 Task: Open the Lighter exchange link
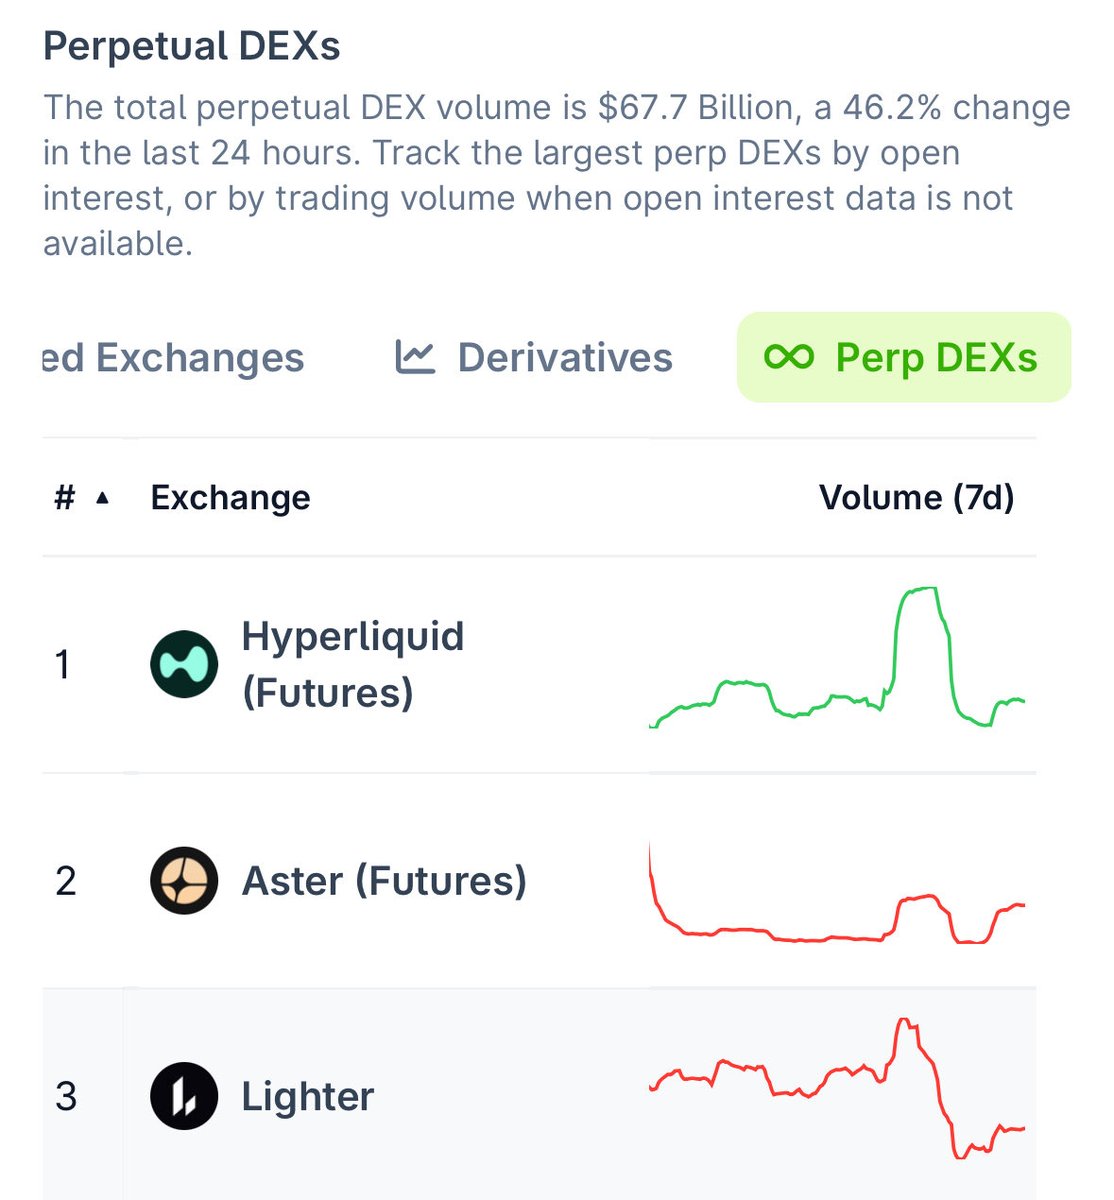click(307, 1097)
